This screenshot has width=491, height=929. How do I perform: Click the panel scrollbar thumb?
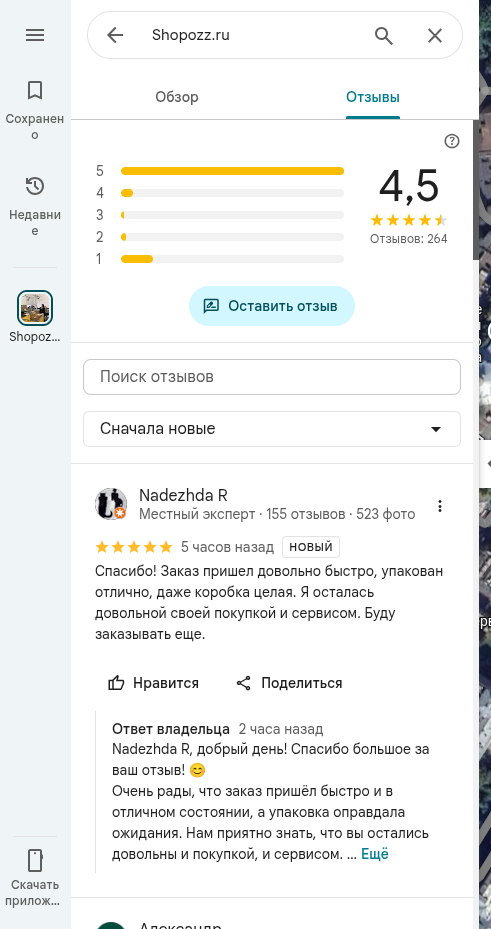(x=476, y=190)
